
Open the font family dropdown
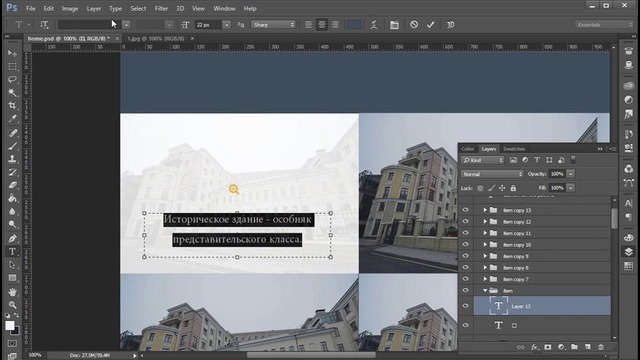point(127,25)
